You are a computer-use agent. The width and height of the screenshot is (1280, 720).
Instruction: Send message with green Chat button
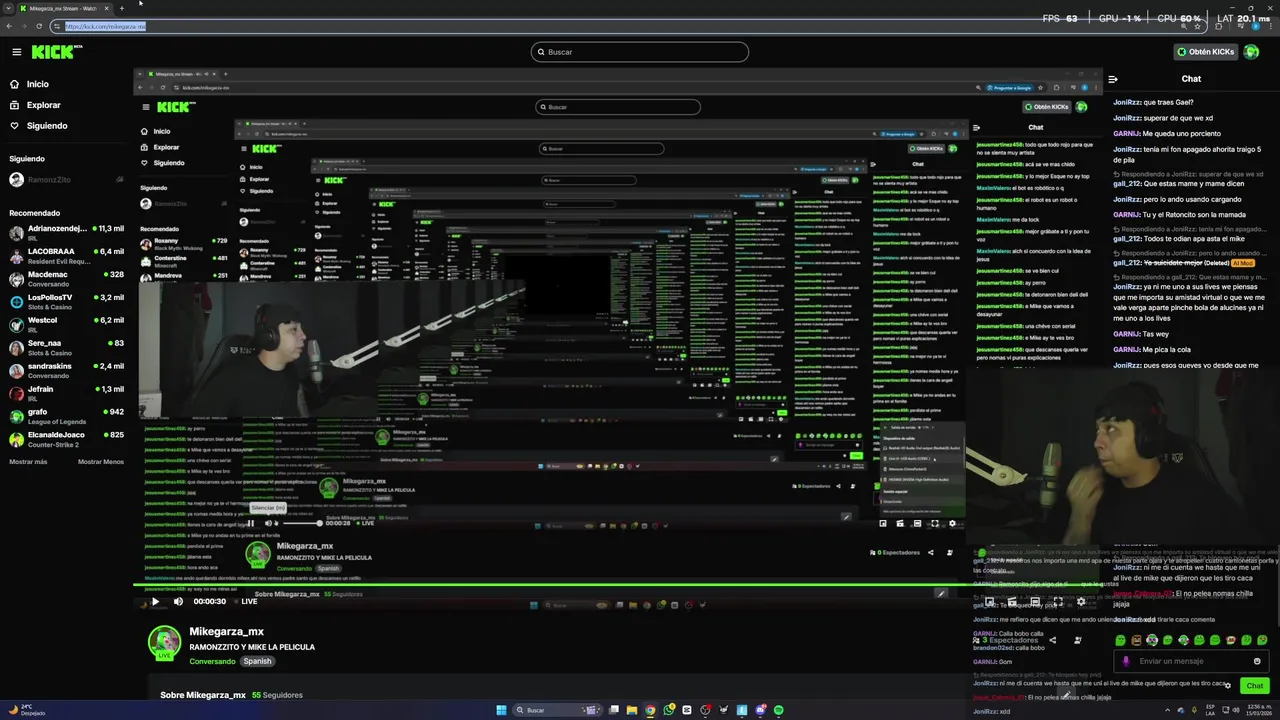tap(1255, 686)
